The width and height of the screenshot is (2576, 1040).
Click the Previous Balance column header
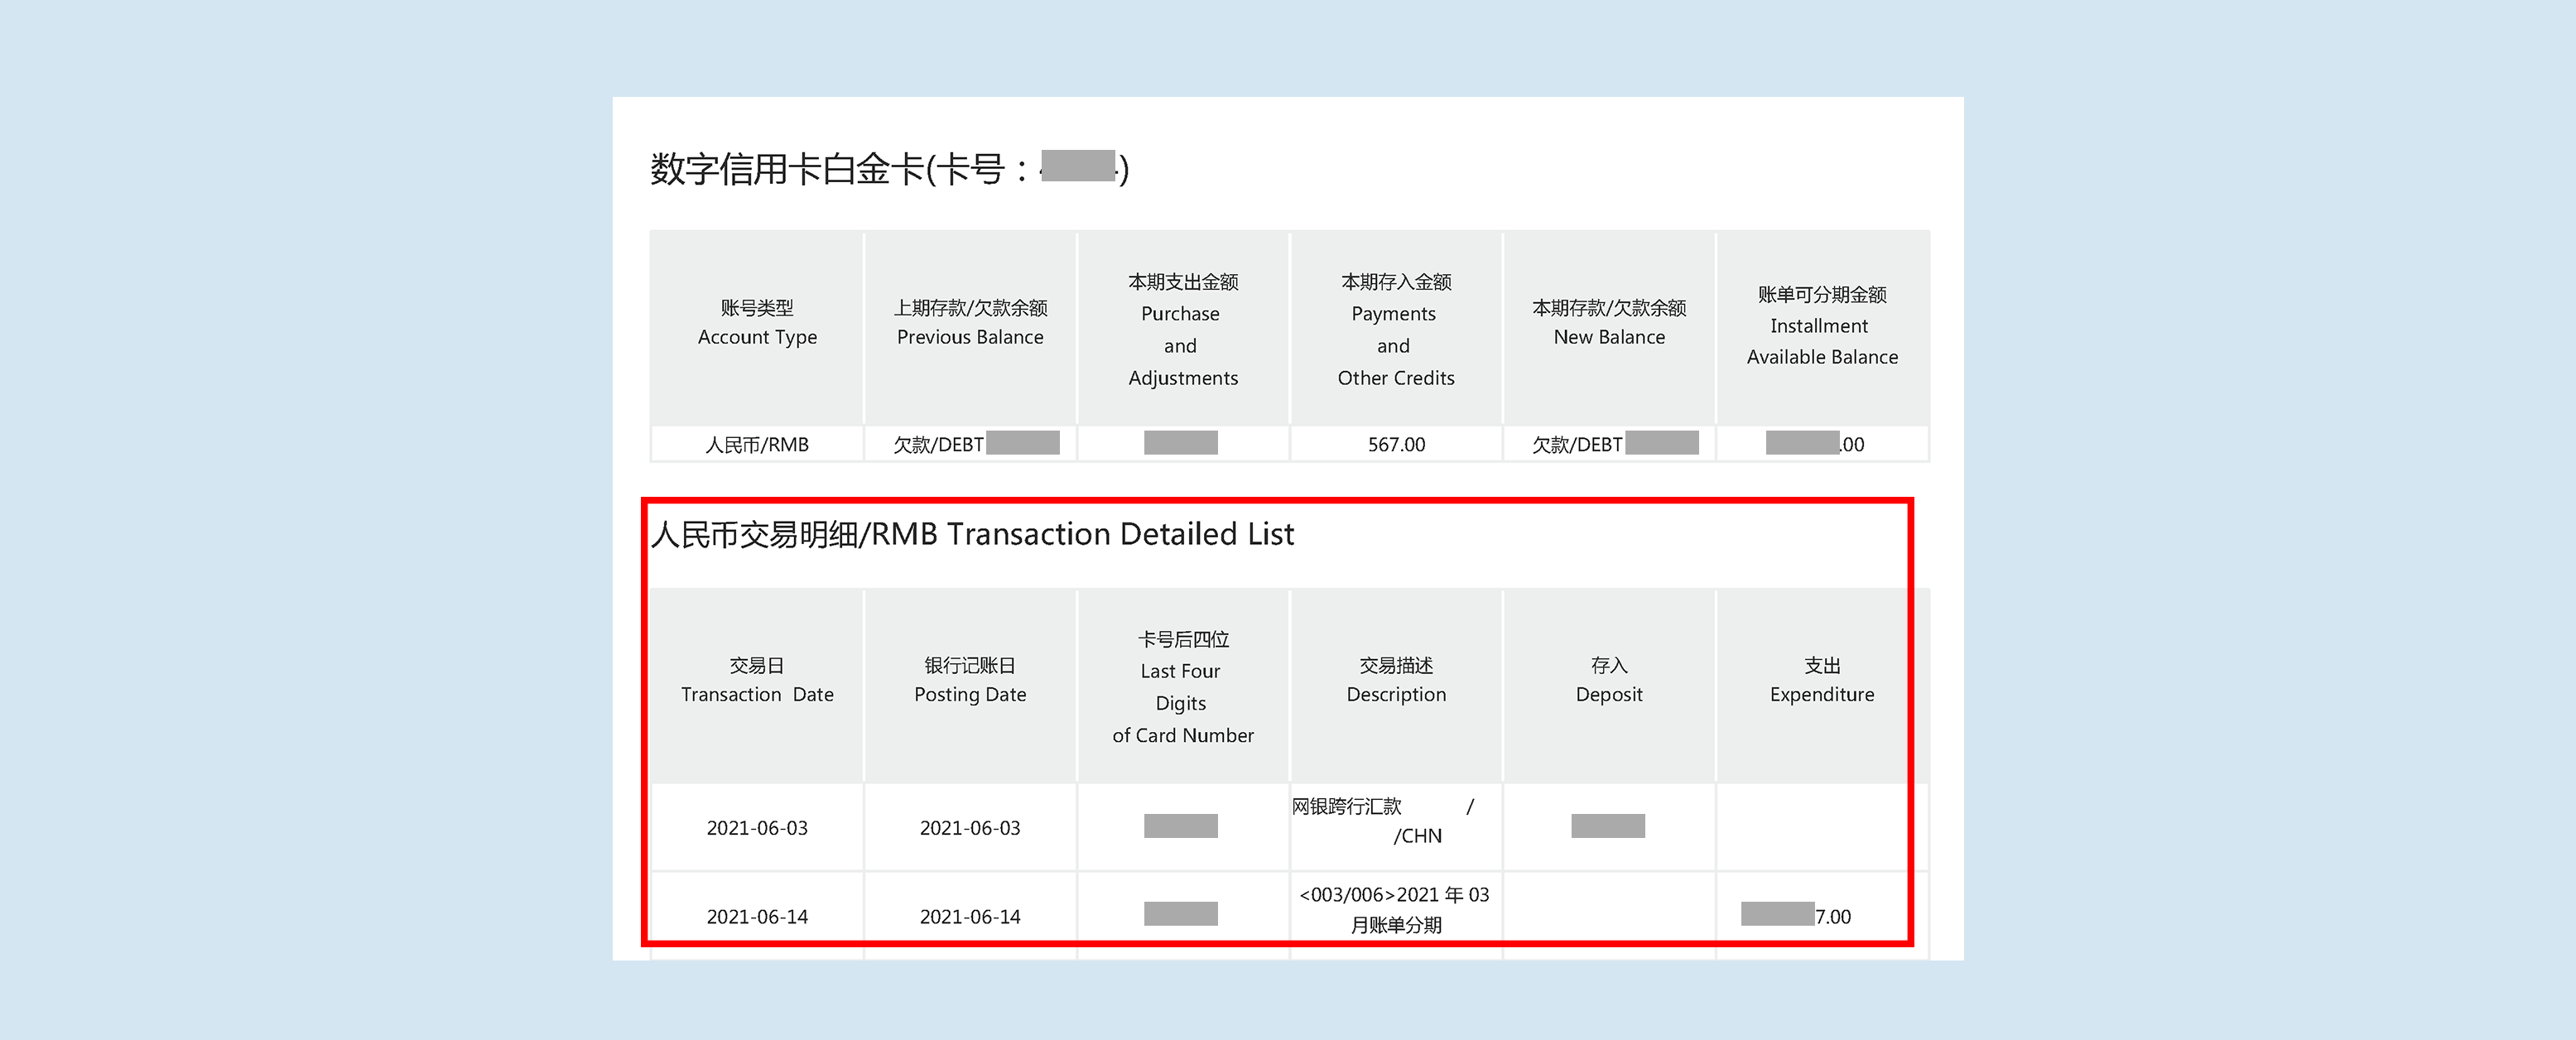pyautogui.click(x=969, y=323)
